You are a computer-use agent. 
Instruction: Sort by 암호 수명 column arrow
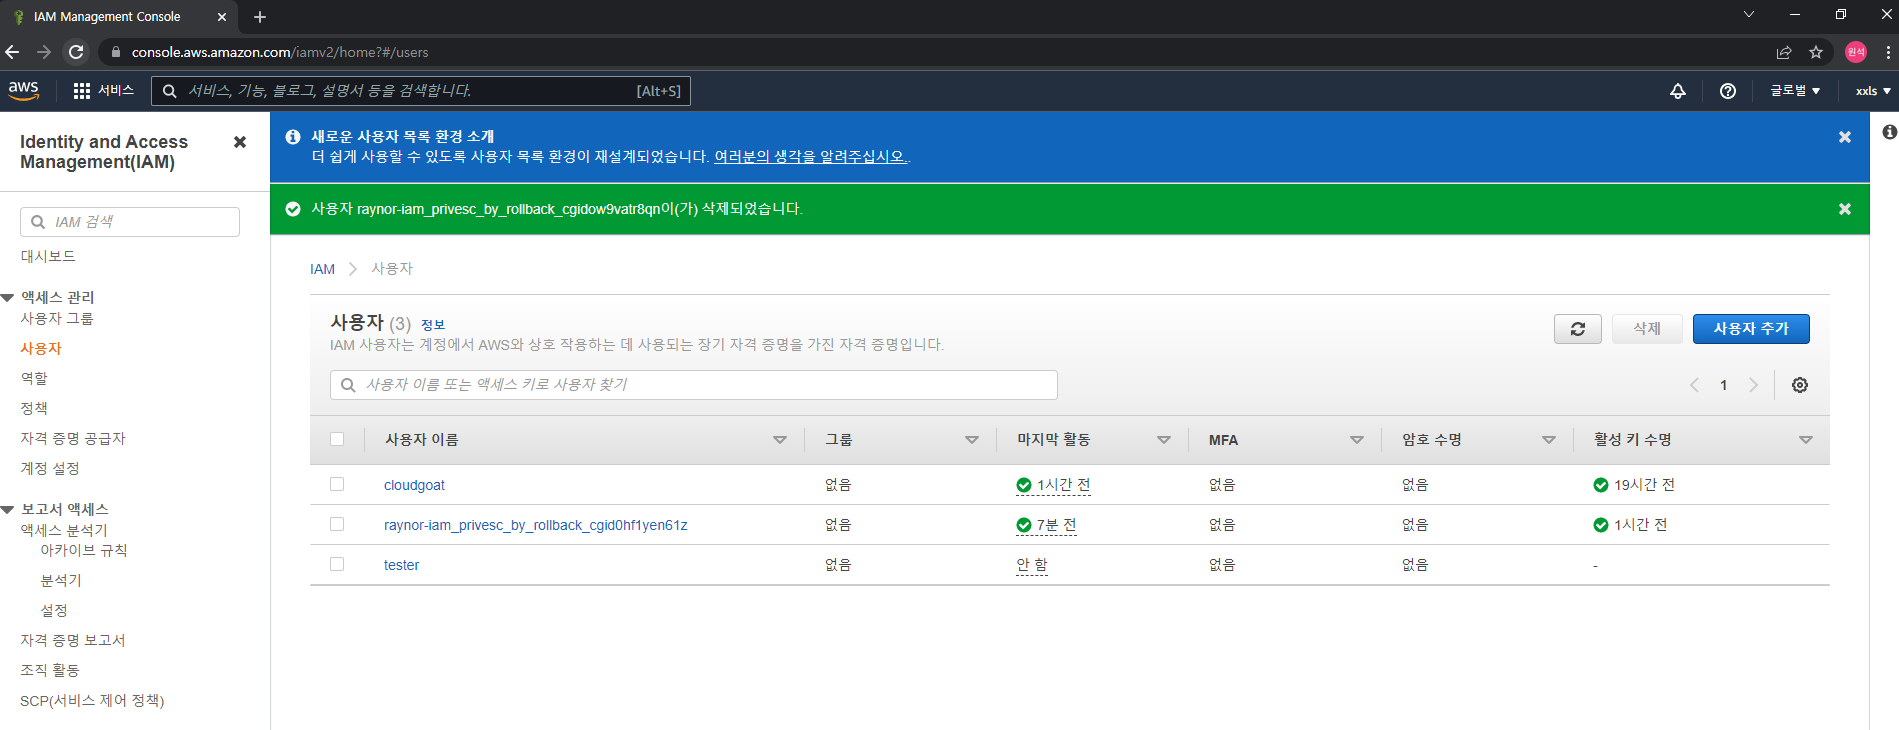(x=1549, y=440)
